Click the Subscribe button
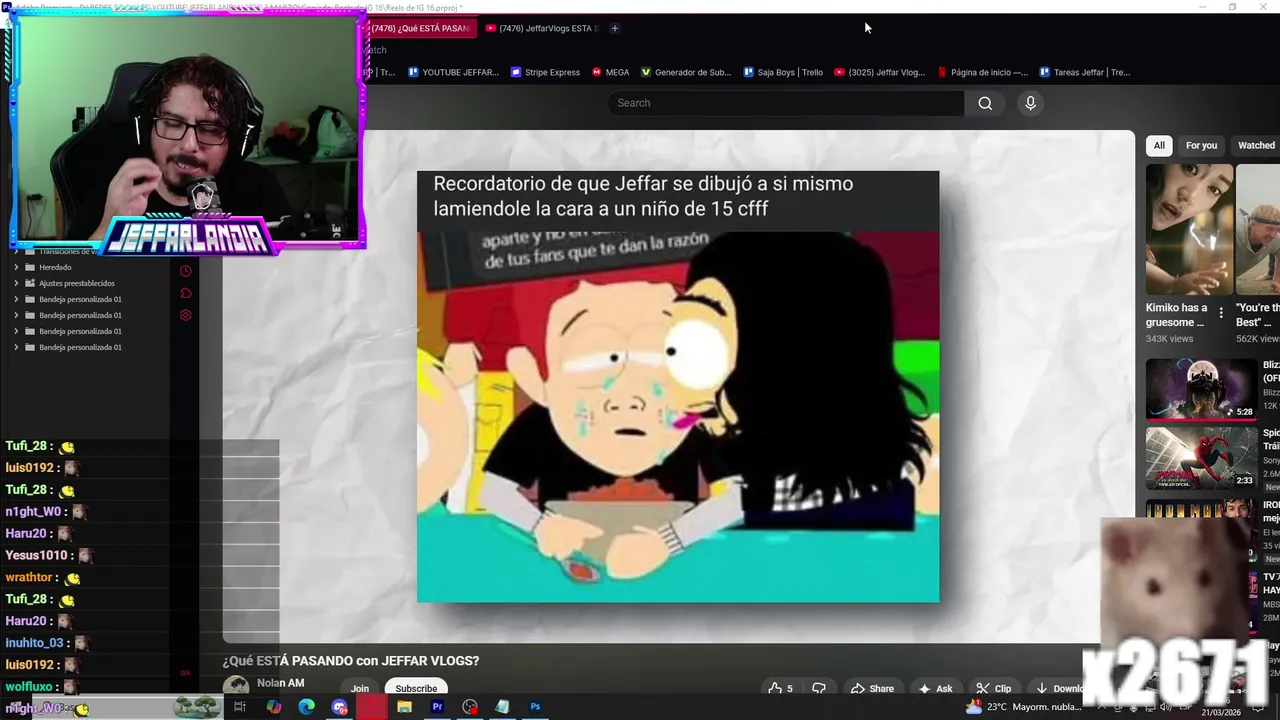The image size is (1280, 720). 416,688
